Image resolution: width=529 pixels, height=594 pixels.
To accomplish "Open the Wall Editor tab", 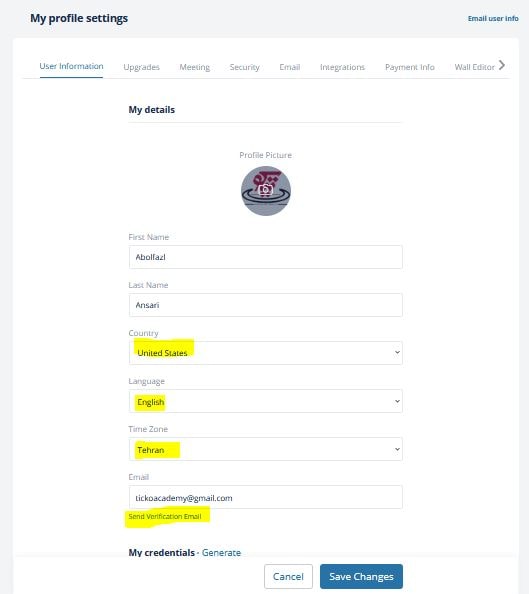I will click(474, 67).
